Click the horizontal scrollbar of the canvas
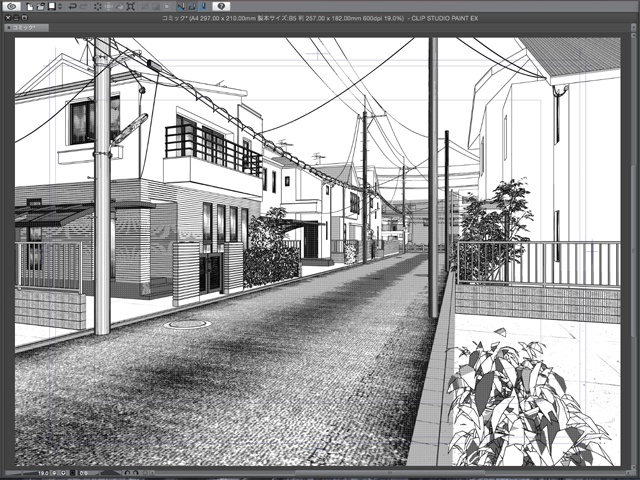 (x=392, y=473)
